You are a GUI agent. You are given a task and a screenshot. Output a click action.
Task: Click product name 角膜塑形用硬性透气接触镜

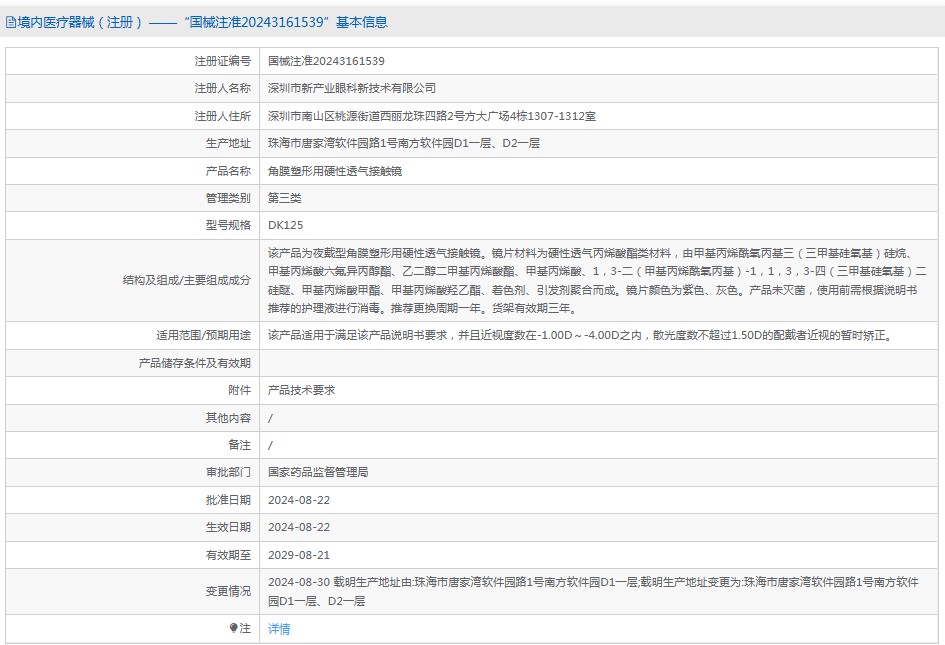click(335, 171)
